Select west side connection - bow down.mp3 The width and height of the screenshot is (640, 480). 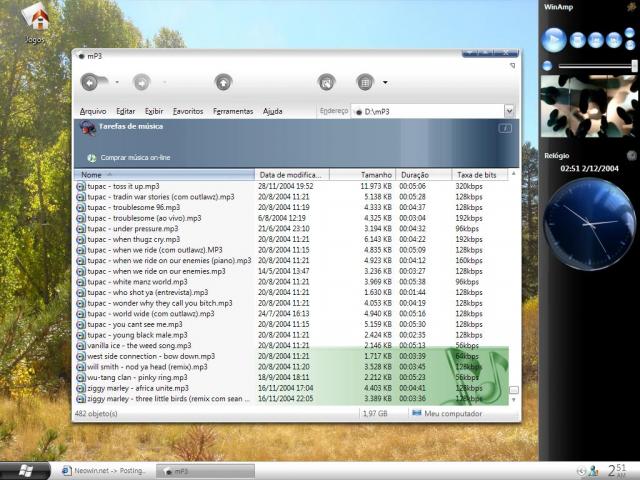coord(151,356)
